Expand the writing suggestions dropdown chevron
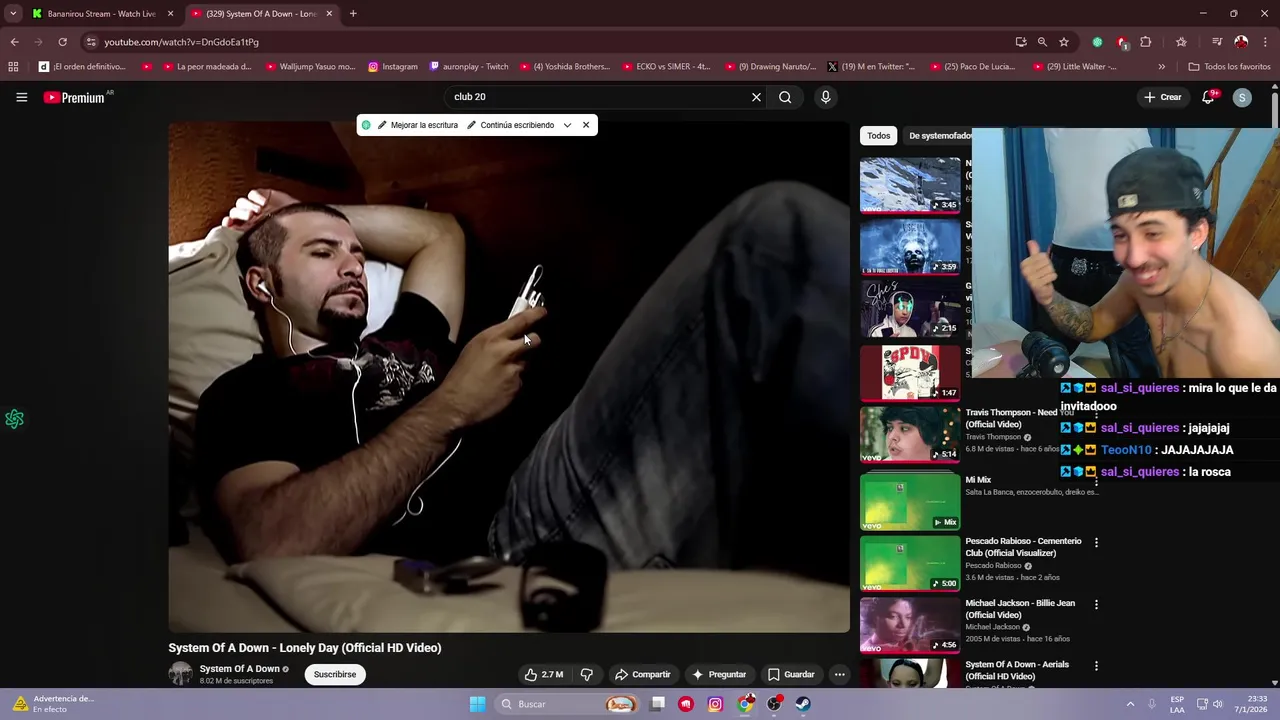The width and height of the screenshot is (1280, 720). point(567,125)
